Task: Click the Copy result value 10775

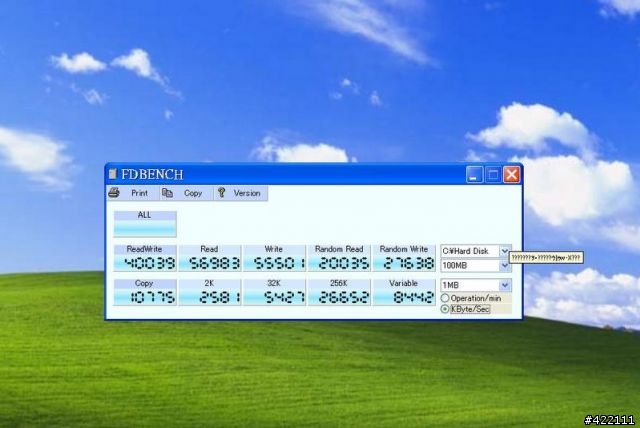Action: (x=153, y=298)
